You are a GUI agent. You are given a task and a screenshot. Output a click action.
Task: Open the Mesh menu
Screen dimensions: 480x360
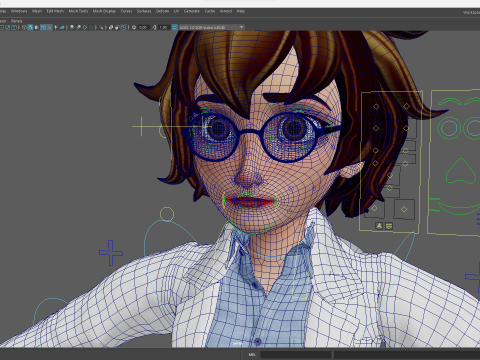point(37,11)
